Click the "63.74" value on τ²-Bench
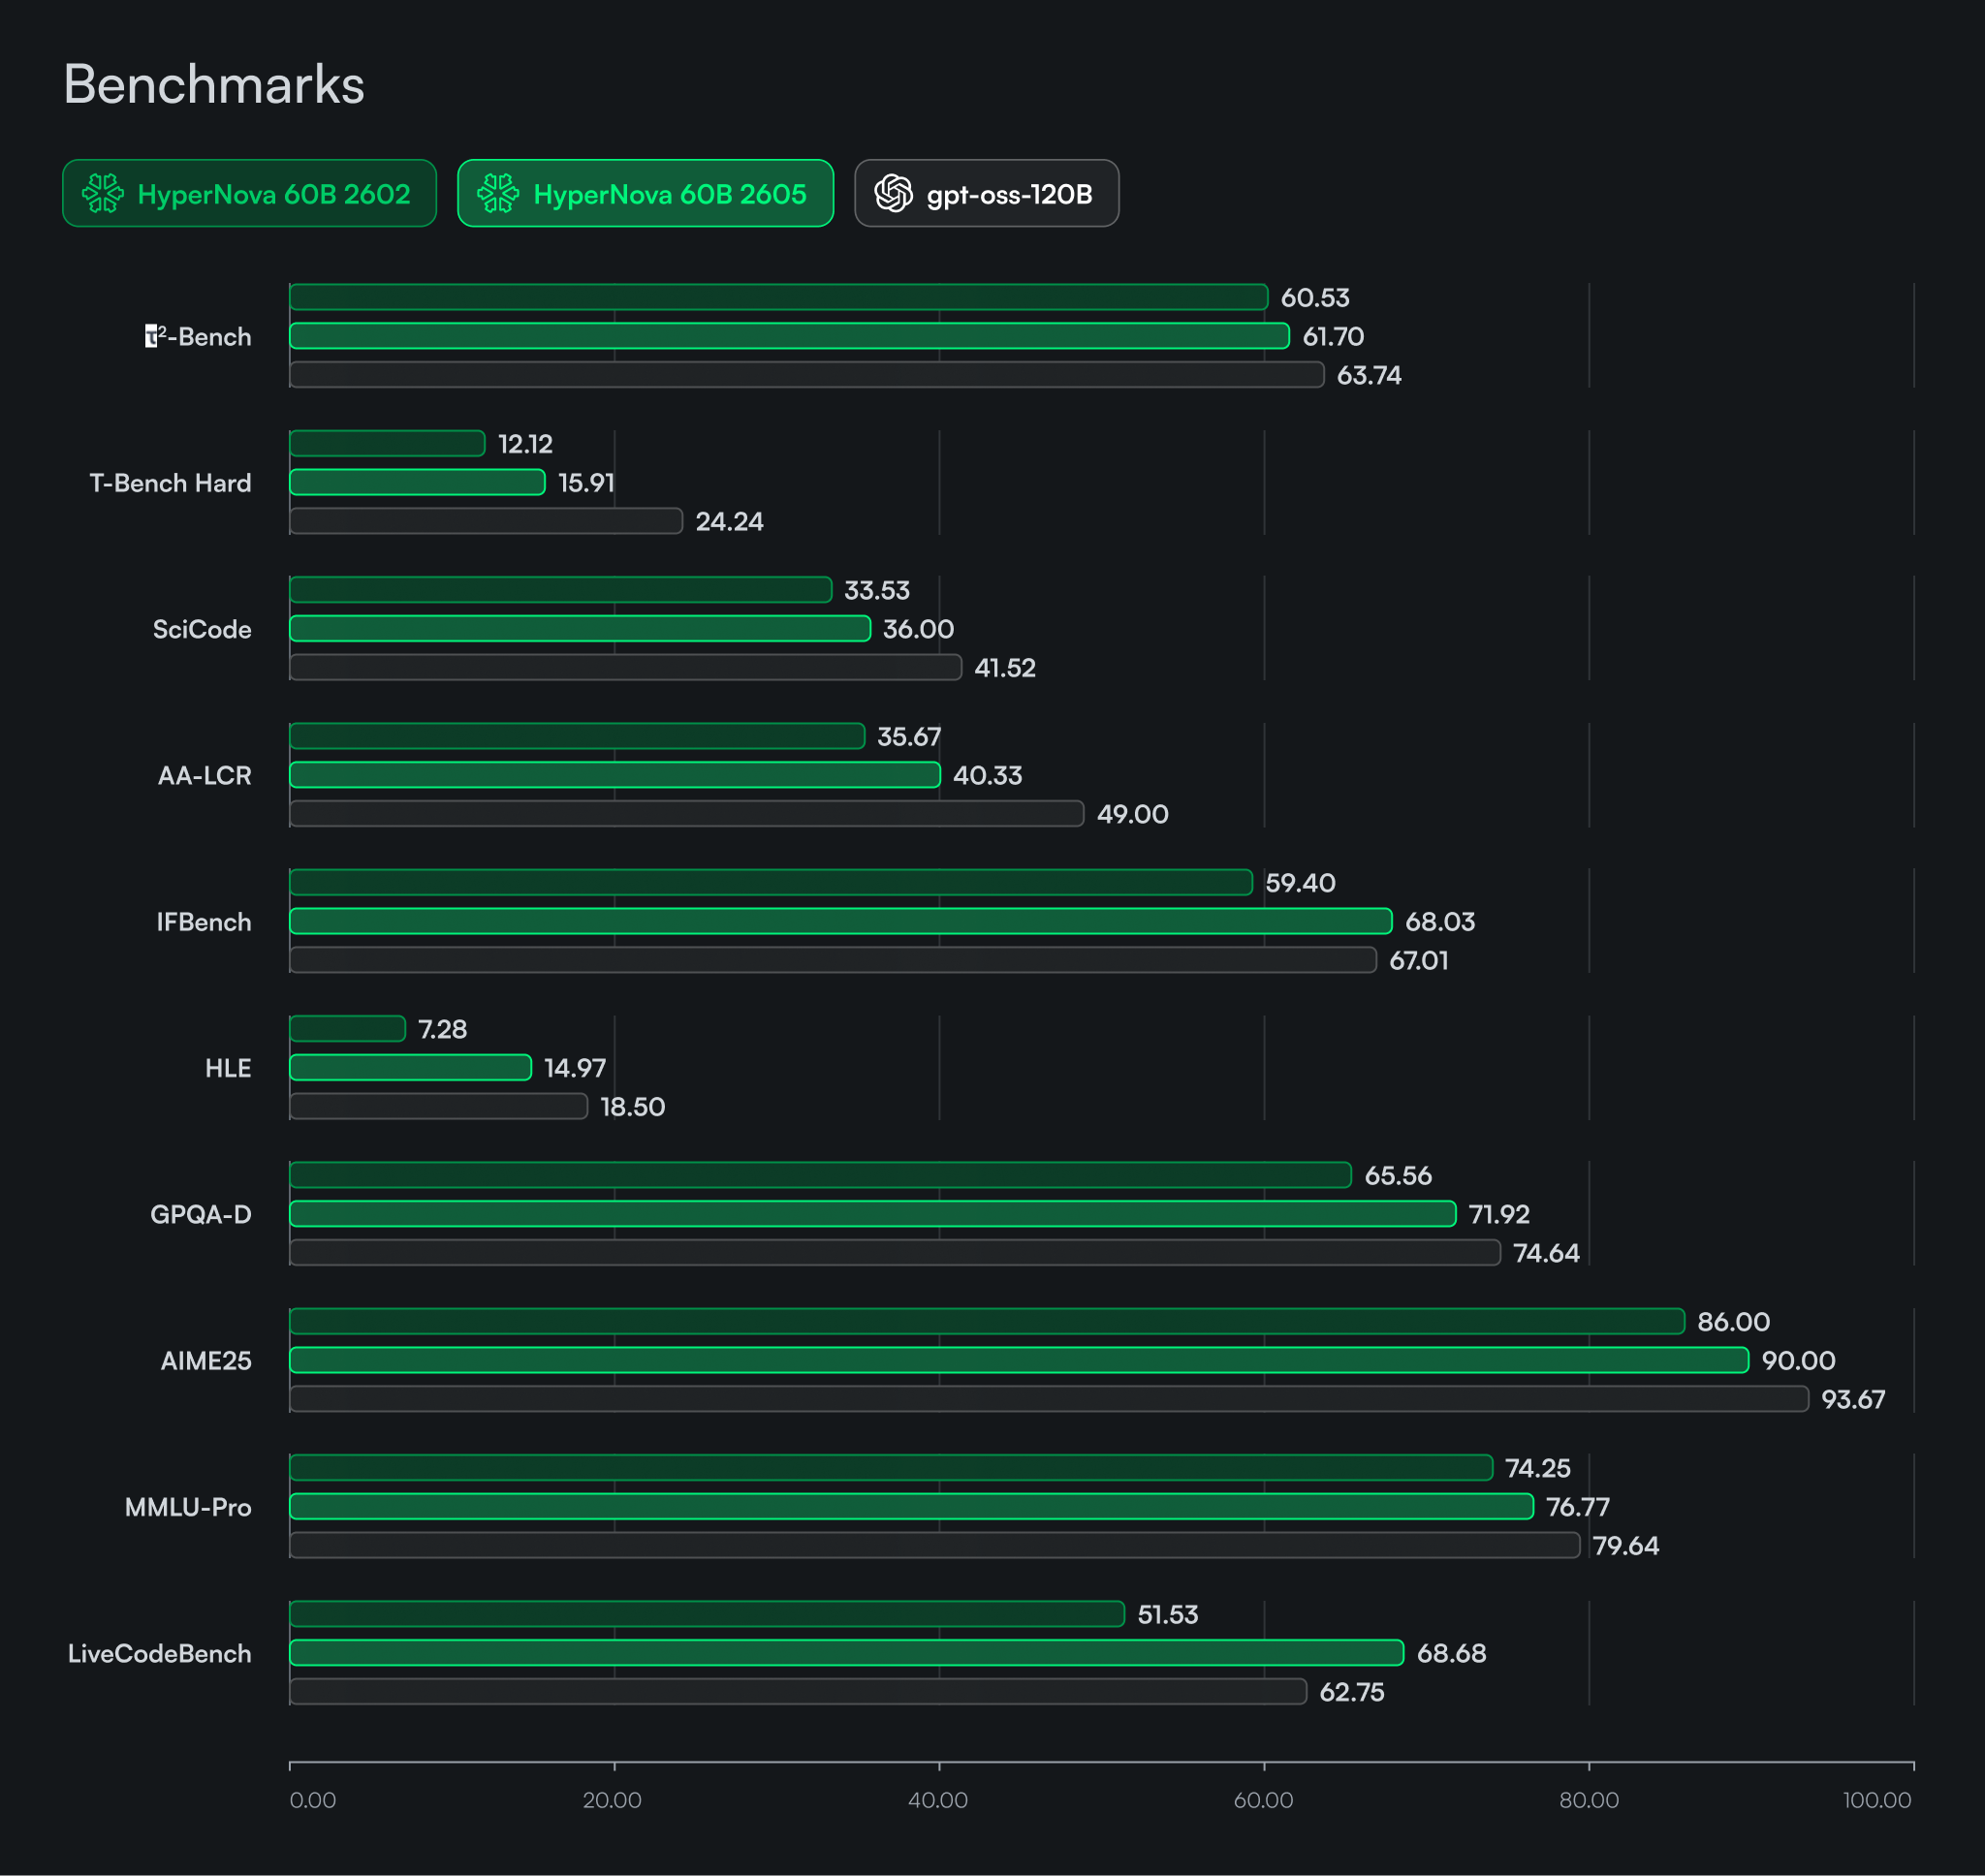Screen dimensions: 1985x1876 [x=1369, y=375]
